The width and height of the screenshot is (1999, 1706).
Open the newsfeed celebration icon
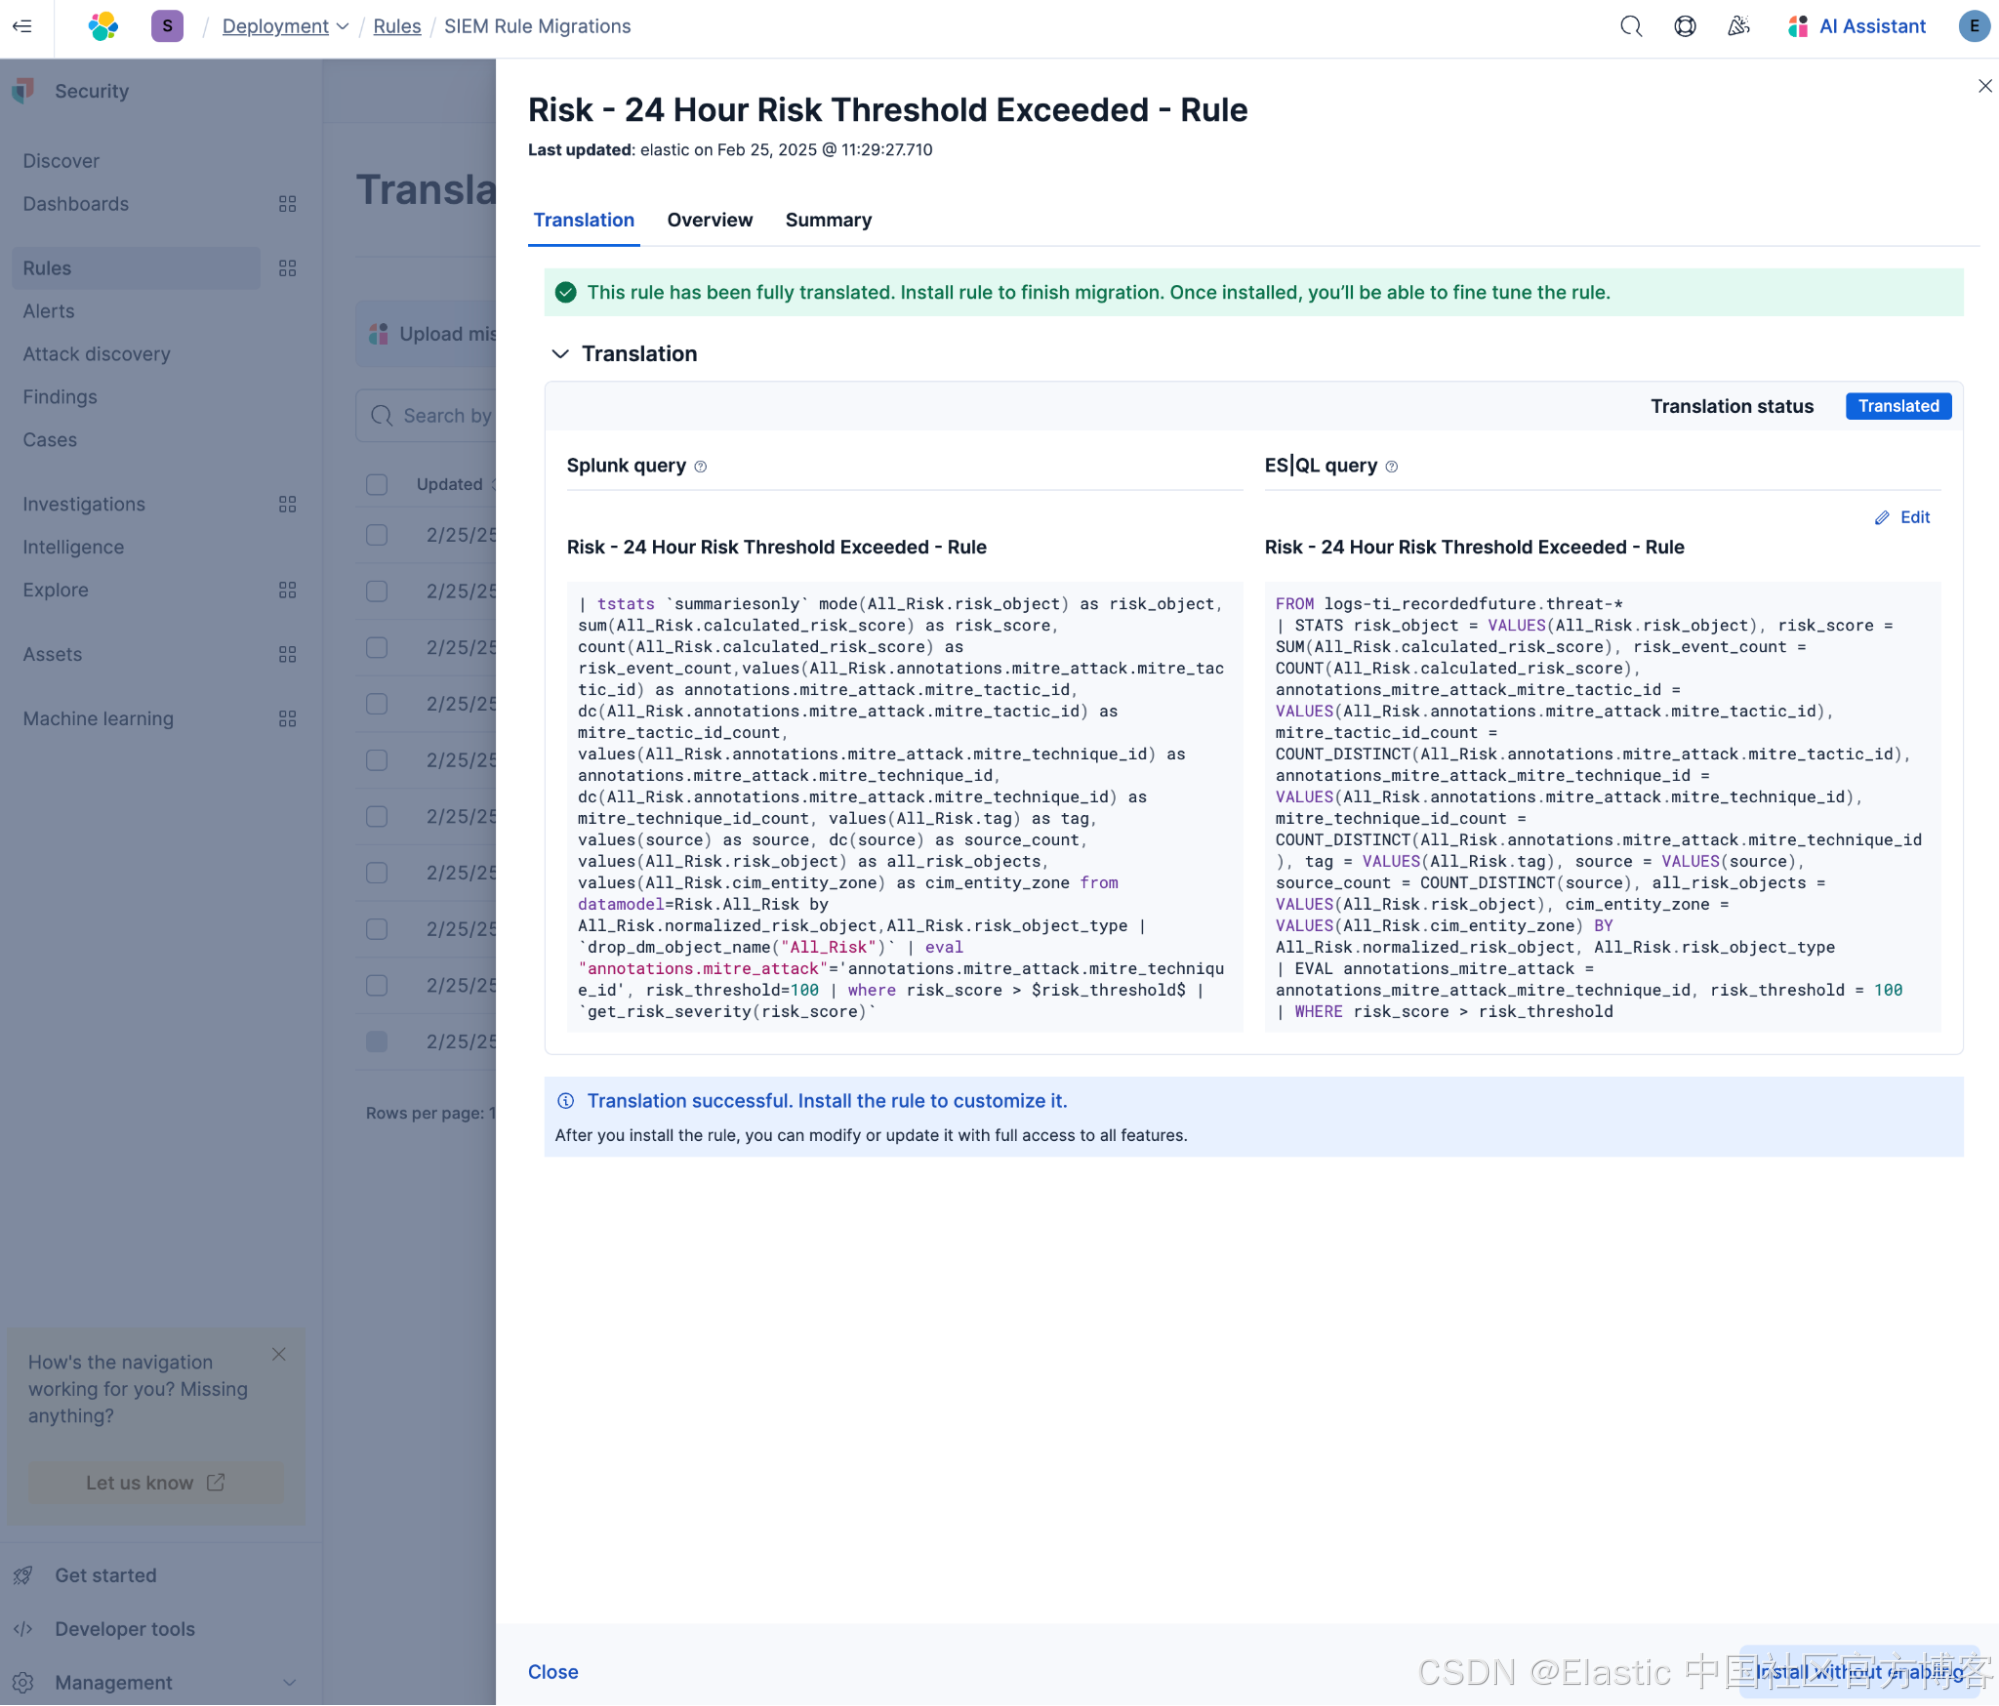pyautogui.click(x=1738, y=26)
